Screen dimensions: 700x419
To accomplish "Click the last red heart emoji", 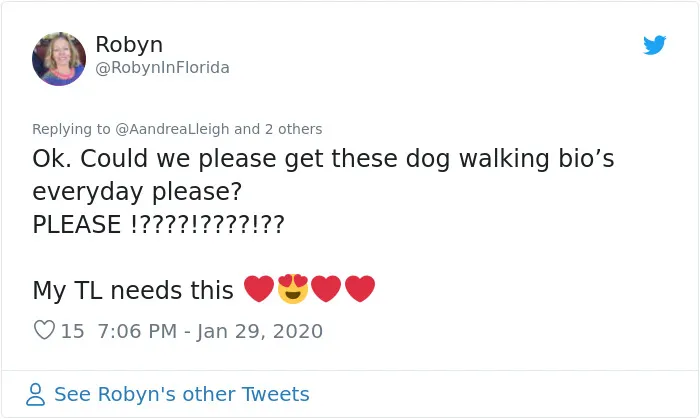I will pos(360,289).
